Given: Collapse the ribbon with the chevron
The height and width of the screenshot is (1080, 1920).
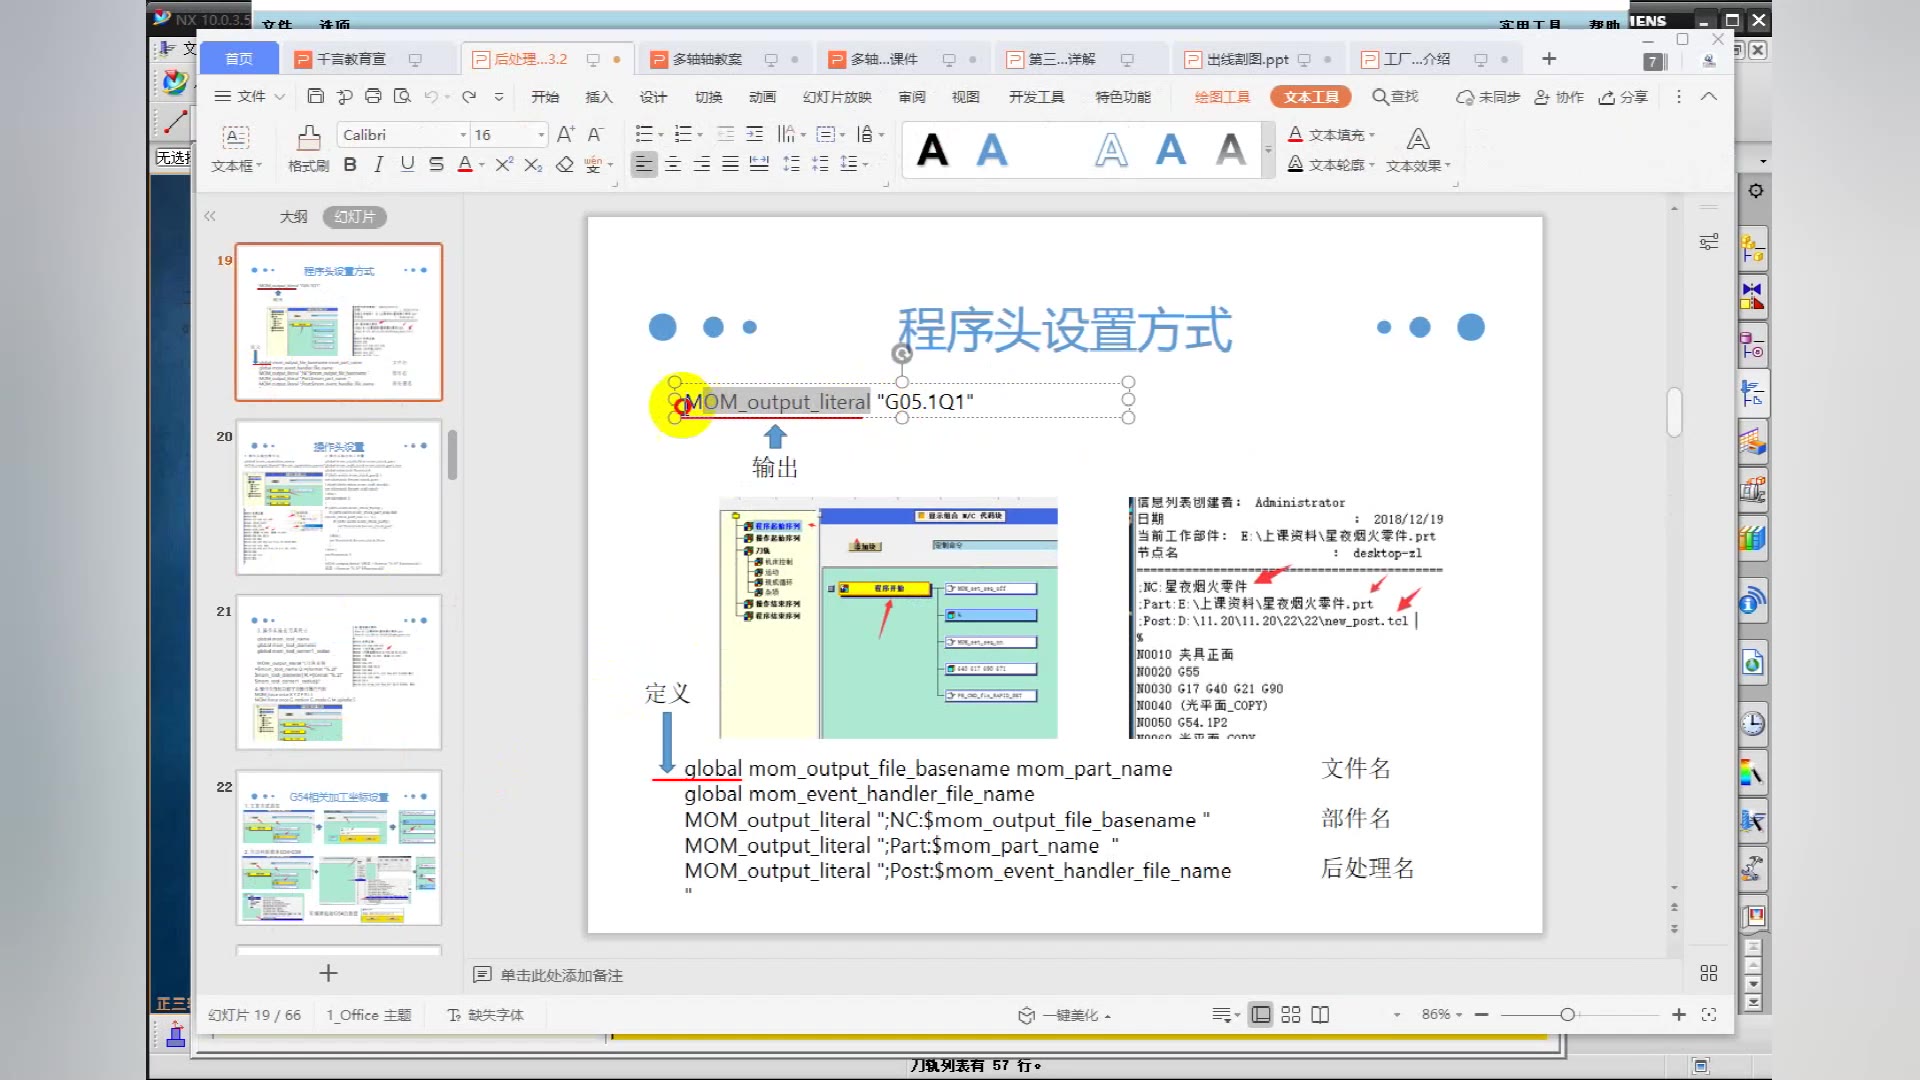Looking at the screenshot, I should click(1709, 97).
